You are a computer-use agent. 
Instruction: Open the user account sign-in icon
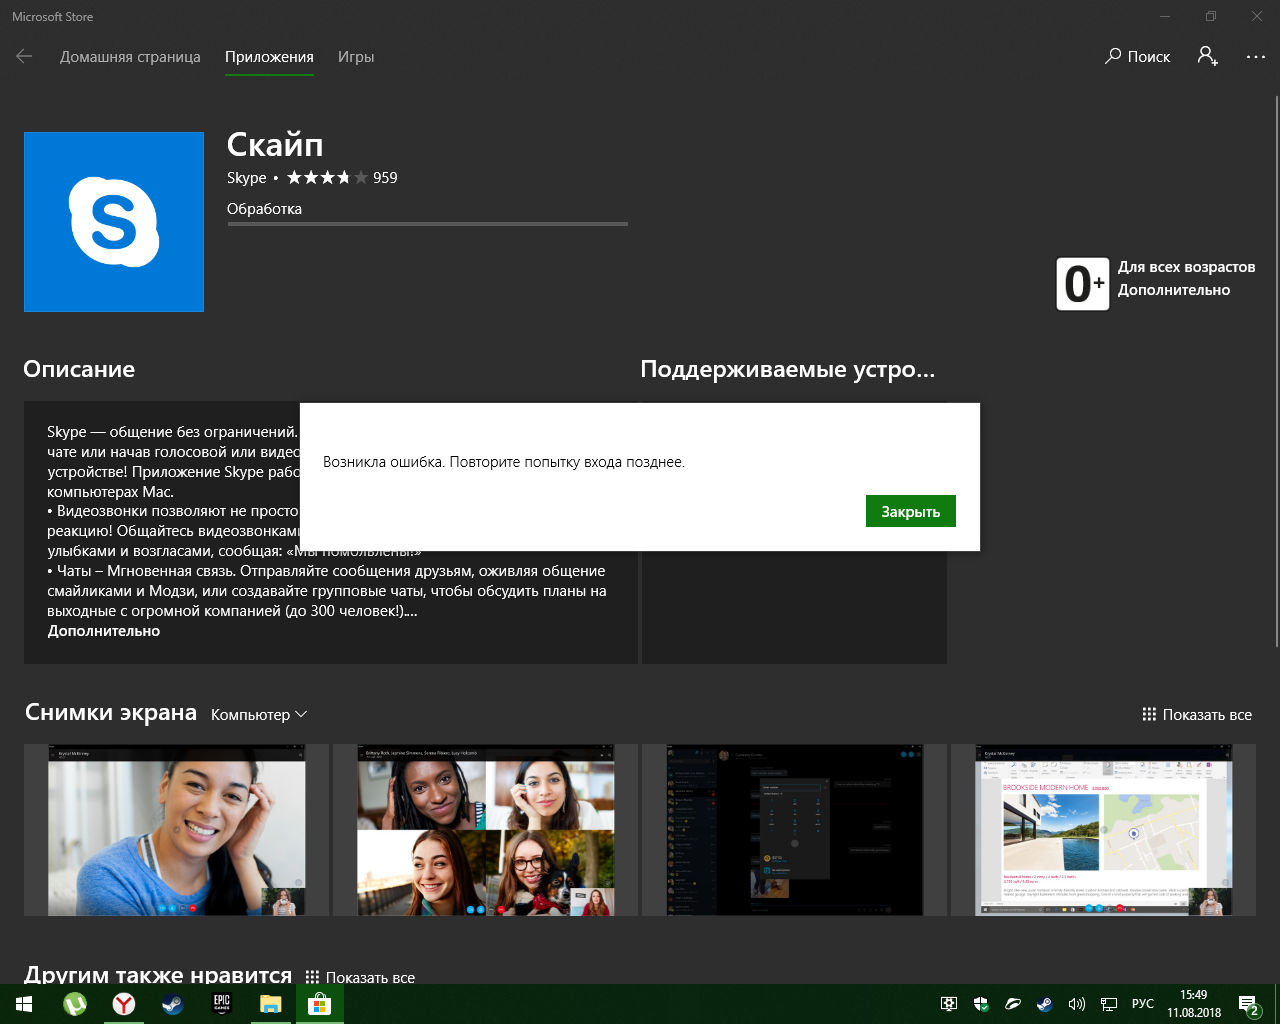[x=1207, y=57]
